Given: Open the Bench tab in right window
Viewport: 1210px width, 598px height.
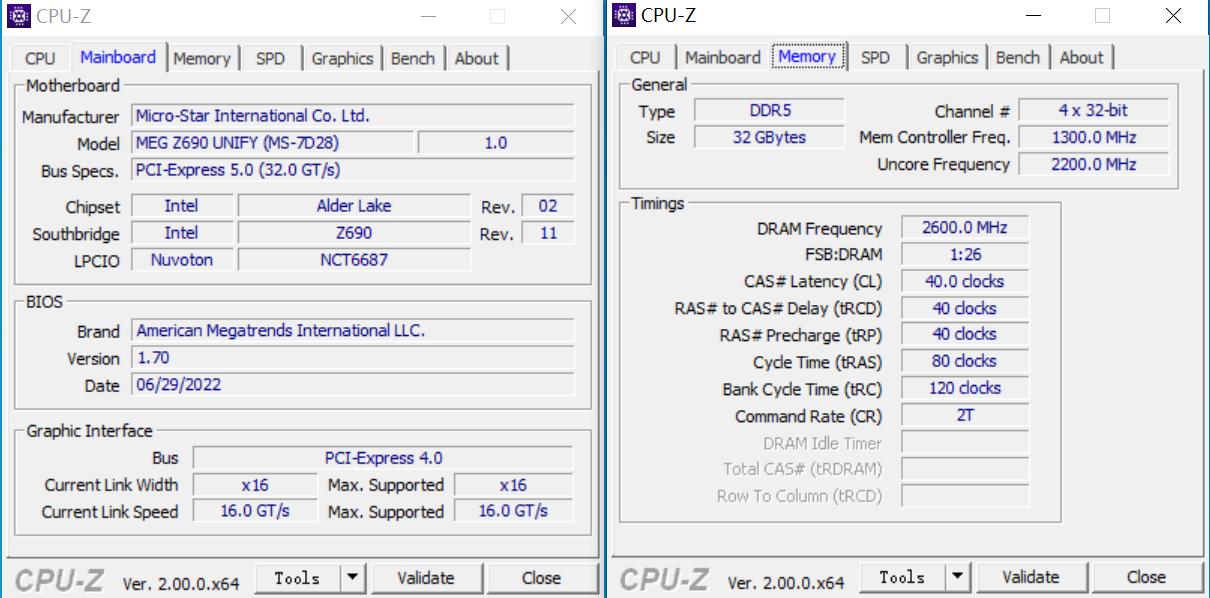Looking at the screenshot, I should click(1017, 57).
